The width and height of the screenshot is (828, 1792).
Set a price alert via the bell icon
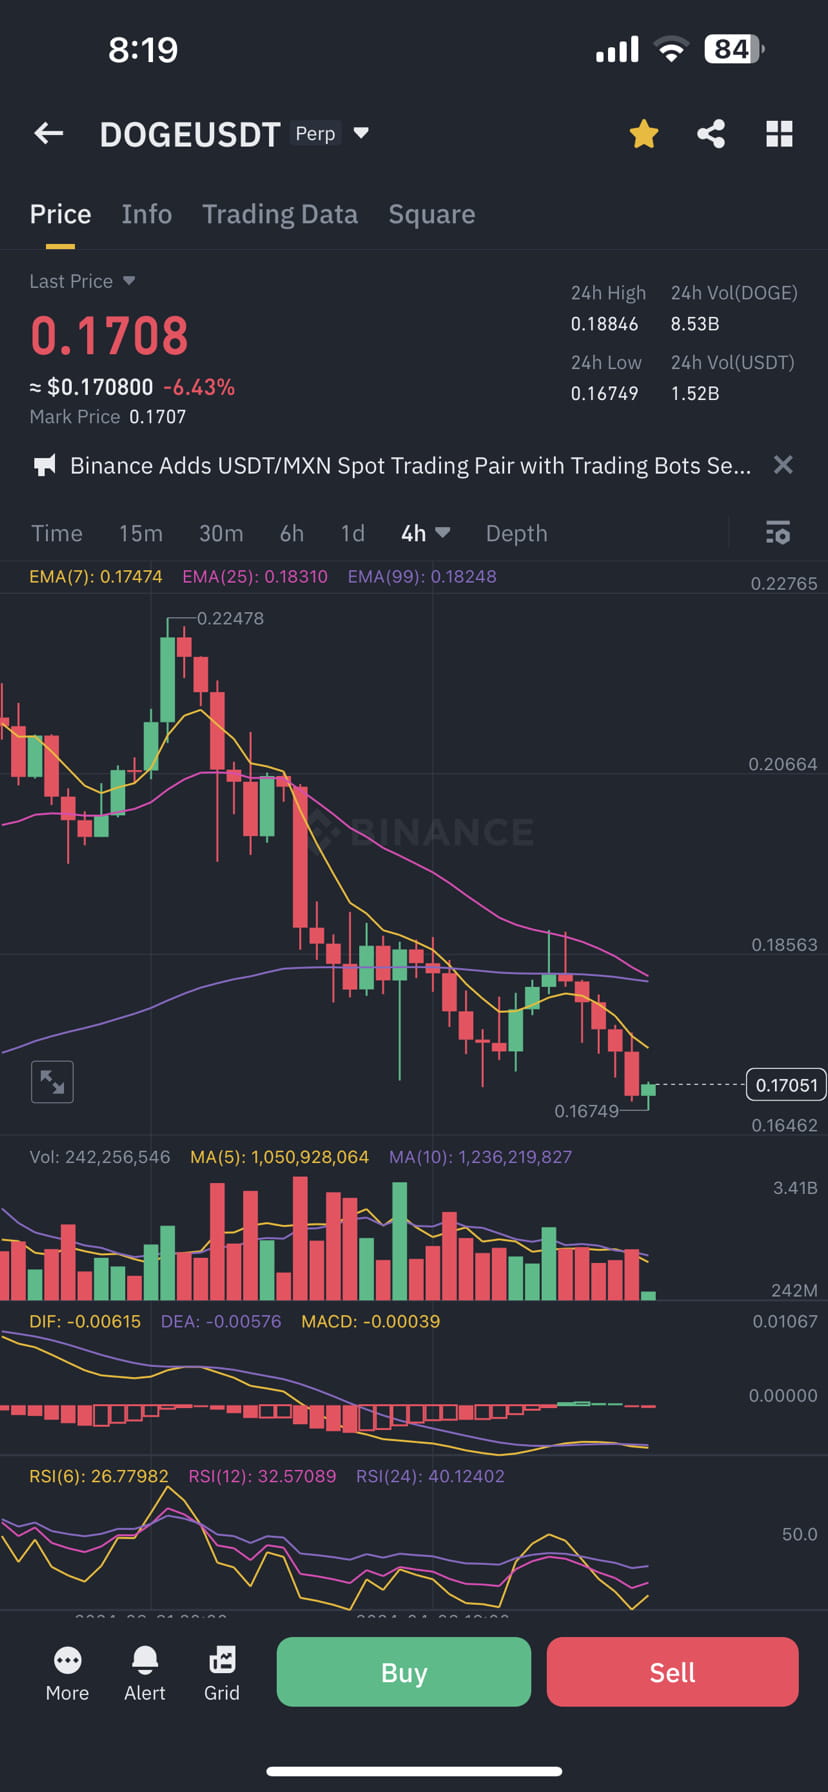pos(144,1672)
